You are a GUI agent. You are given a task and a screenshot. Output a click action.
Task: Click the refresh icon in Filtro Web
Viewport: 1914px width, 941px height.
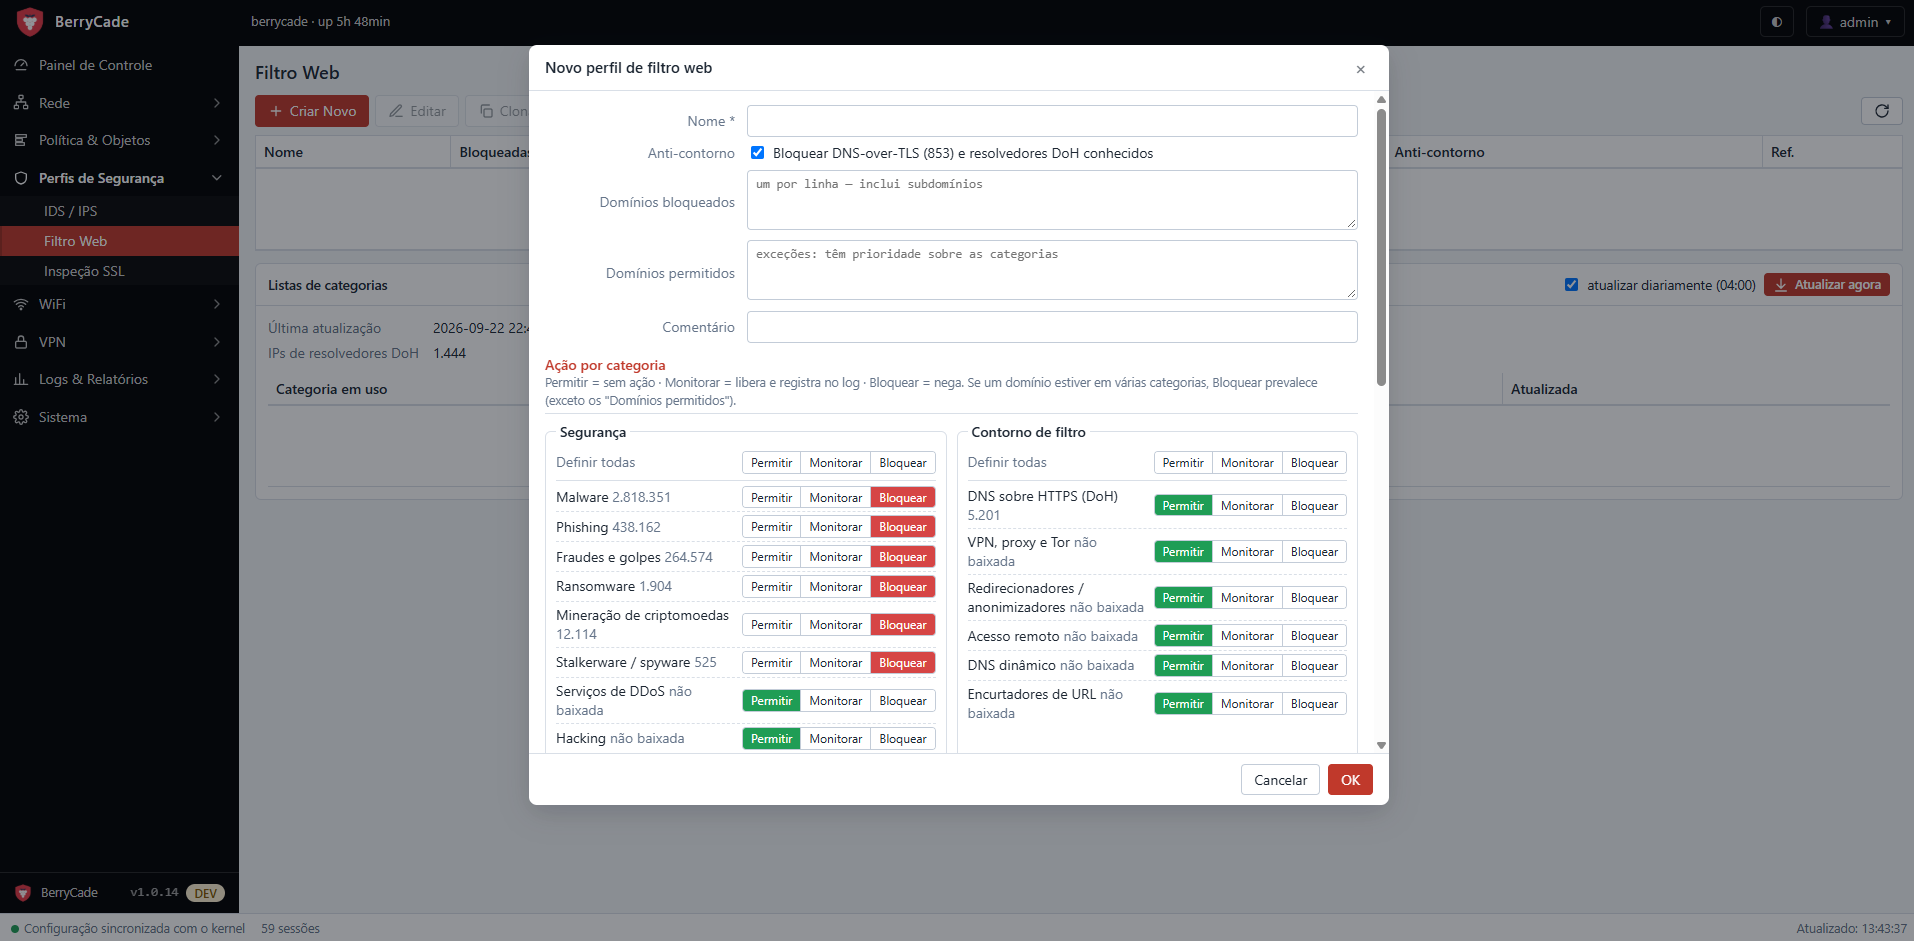[1882, 111]
